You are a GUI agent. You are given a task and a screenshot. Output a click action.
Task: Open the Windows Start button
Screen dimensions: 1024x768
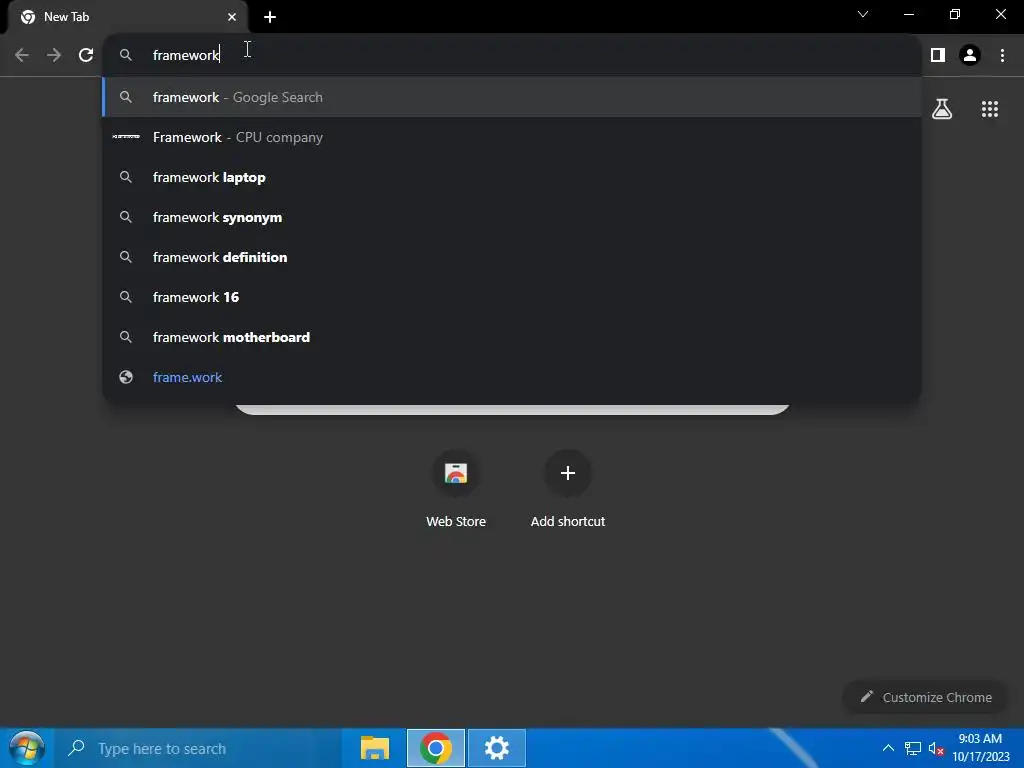point(27,748)
